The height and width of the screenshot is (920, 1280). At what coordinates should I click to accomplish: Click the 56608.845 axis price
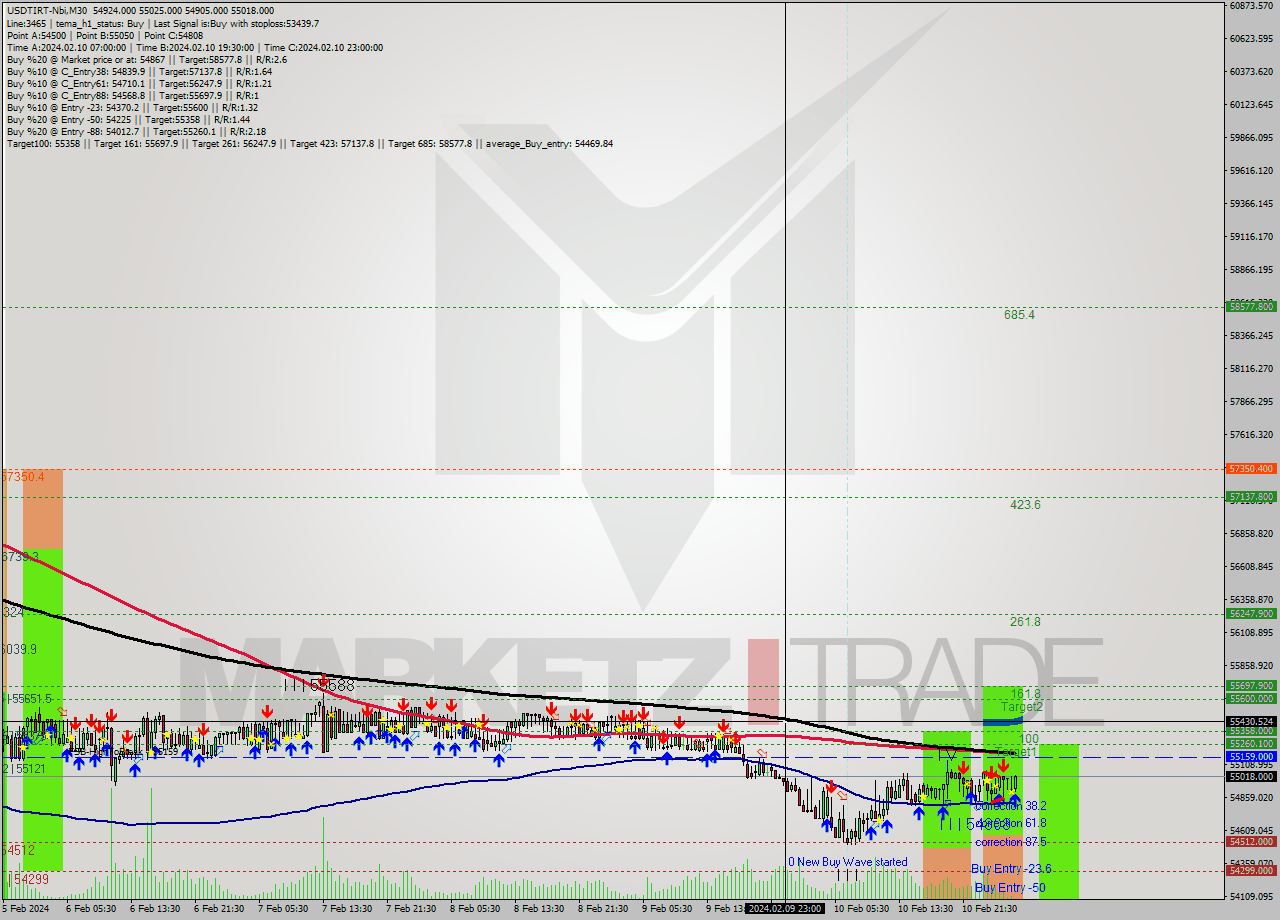(x=1250, y=567)
